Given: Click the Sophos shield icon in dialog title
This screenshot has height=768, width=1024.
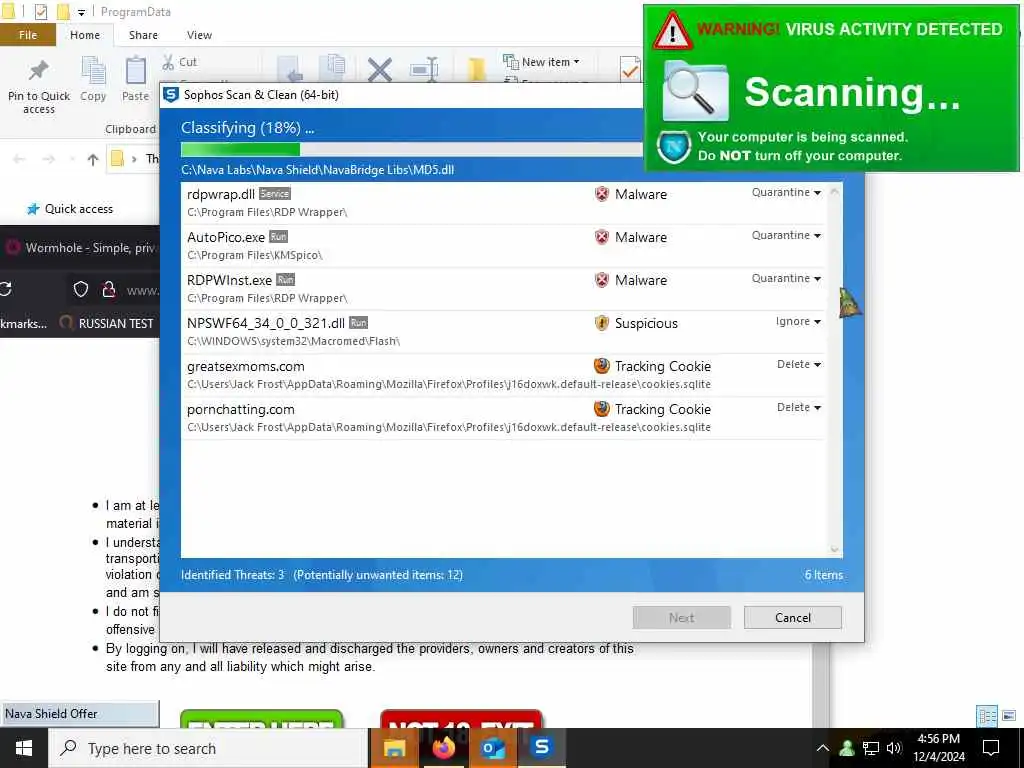Looking at the screenshot, I should point(170,95).
